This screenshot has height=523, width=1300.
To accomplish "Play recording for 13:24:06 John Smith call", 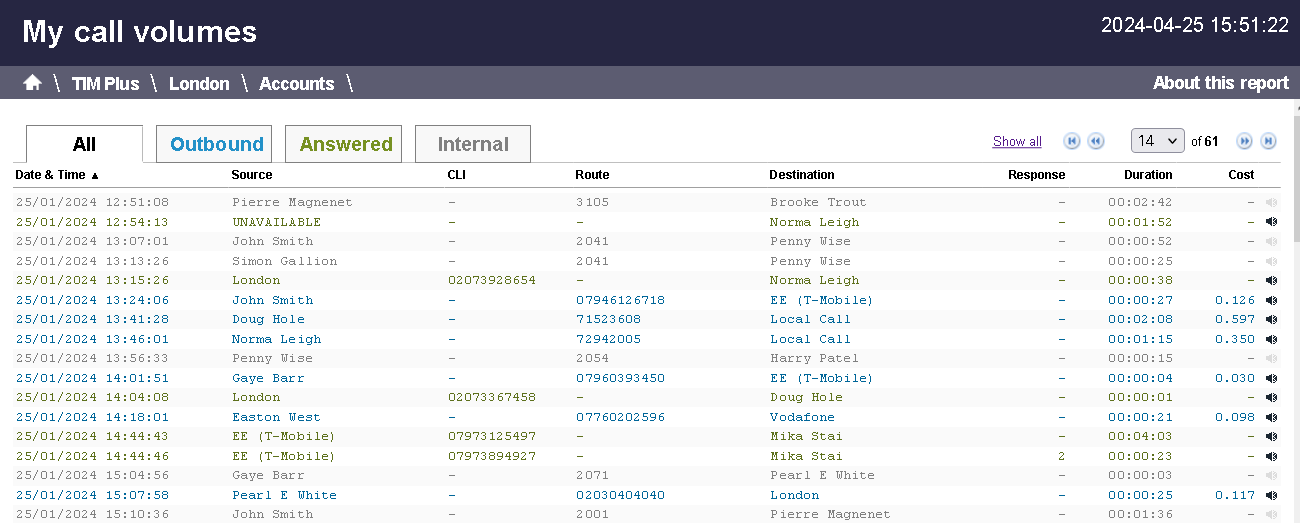I will 1271,300.
